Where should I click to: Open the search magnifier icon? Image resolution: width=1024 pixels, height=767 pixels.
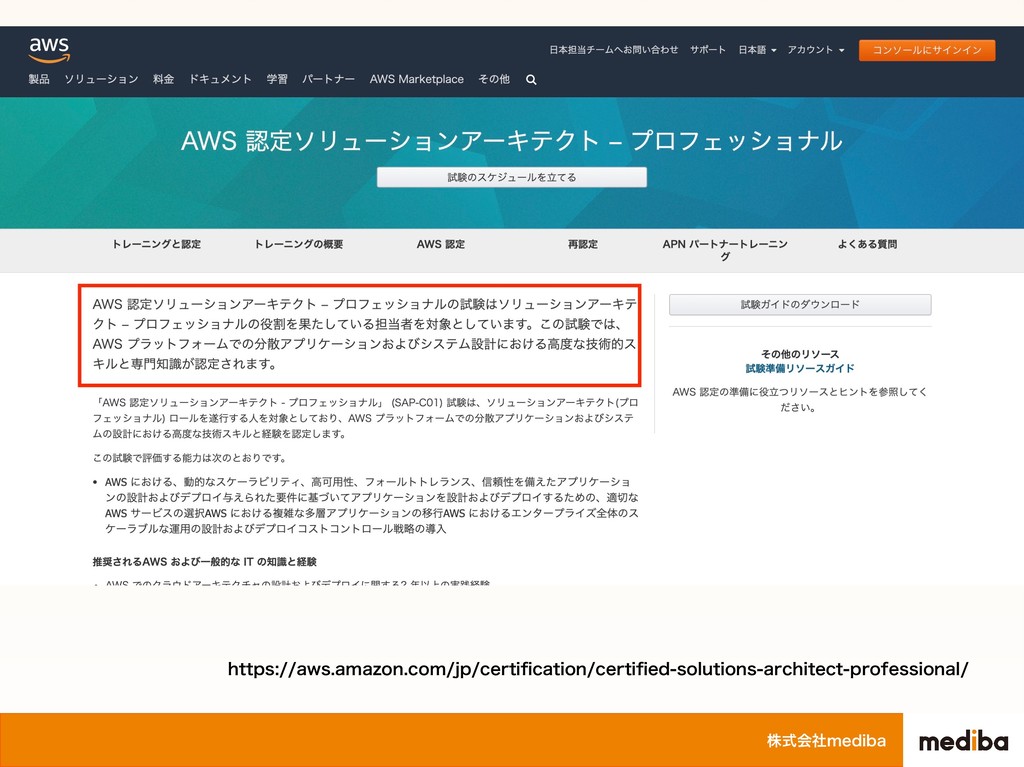[531, 80]
